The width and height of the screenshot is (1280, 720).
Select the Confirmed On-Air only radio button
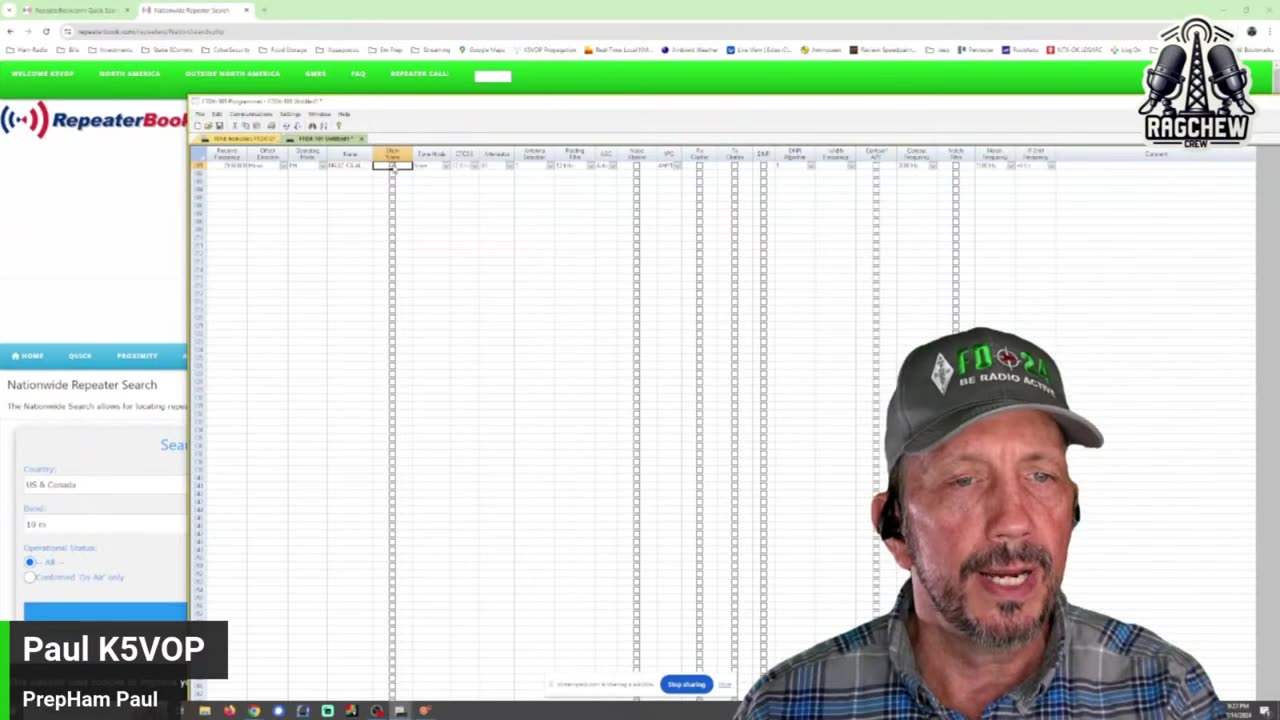[30, 577]
